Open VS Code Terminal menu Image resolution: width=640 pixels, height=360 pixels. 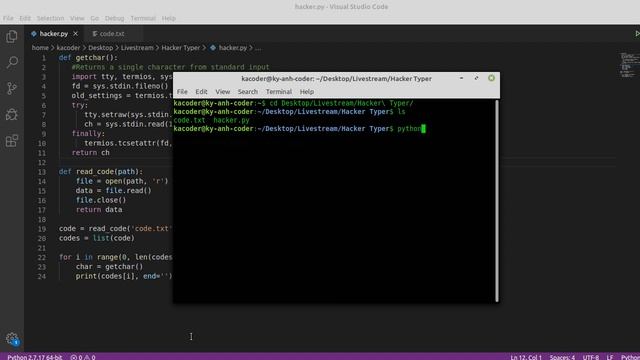click(143, 18)
